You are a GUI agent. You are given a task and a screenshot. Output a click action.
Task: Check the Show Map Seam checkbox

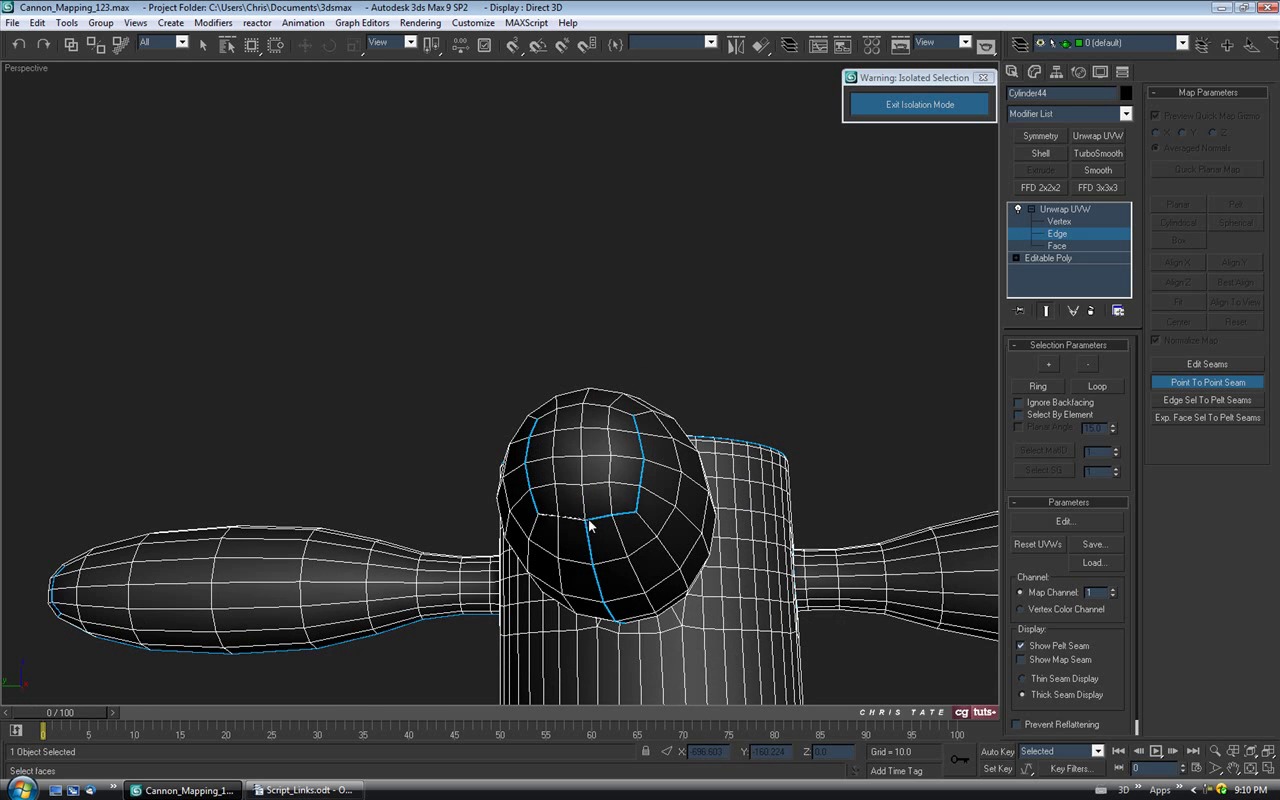[x=1021, y=660]
